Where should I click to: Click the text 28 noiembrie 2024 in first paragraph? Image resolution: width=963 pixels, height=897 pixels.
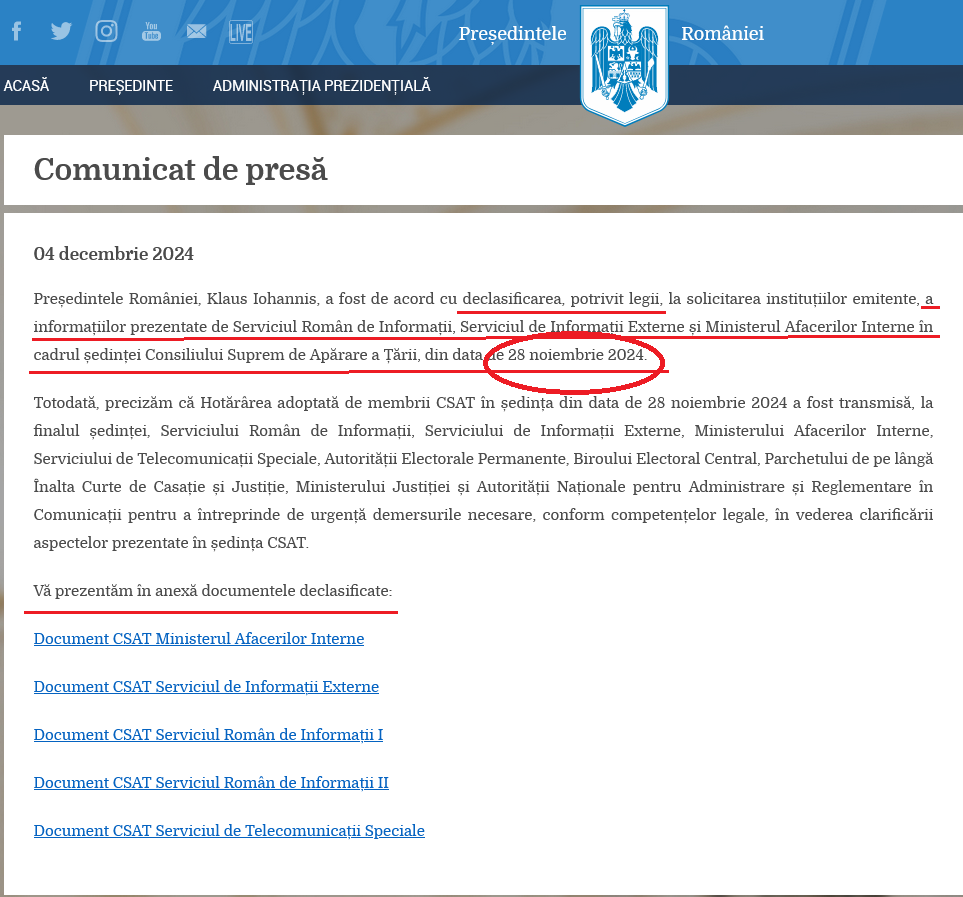(x=577, y=355)
